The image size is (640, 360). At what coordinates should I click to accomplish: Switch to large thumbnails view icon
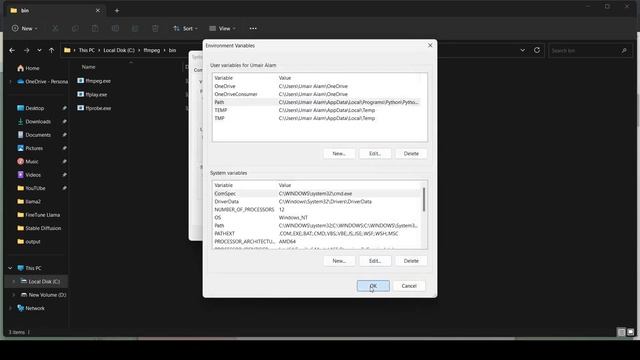point(631,332)
